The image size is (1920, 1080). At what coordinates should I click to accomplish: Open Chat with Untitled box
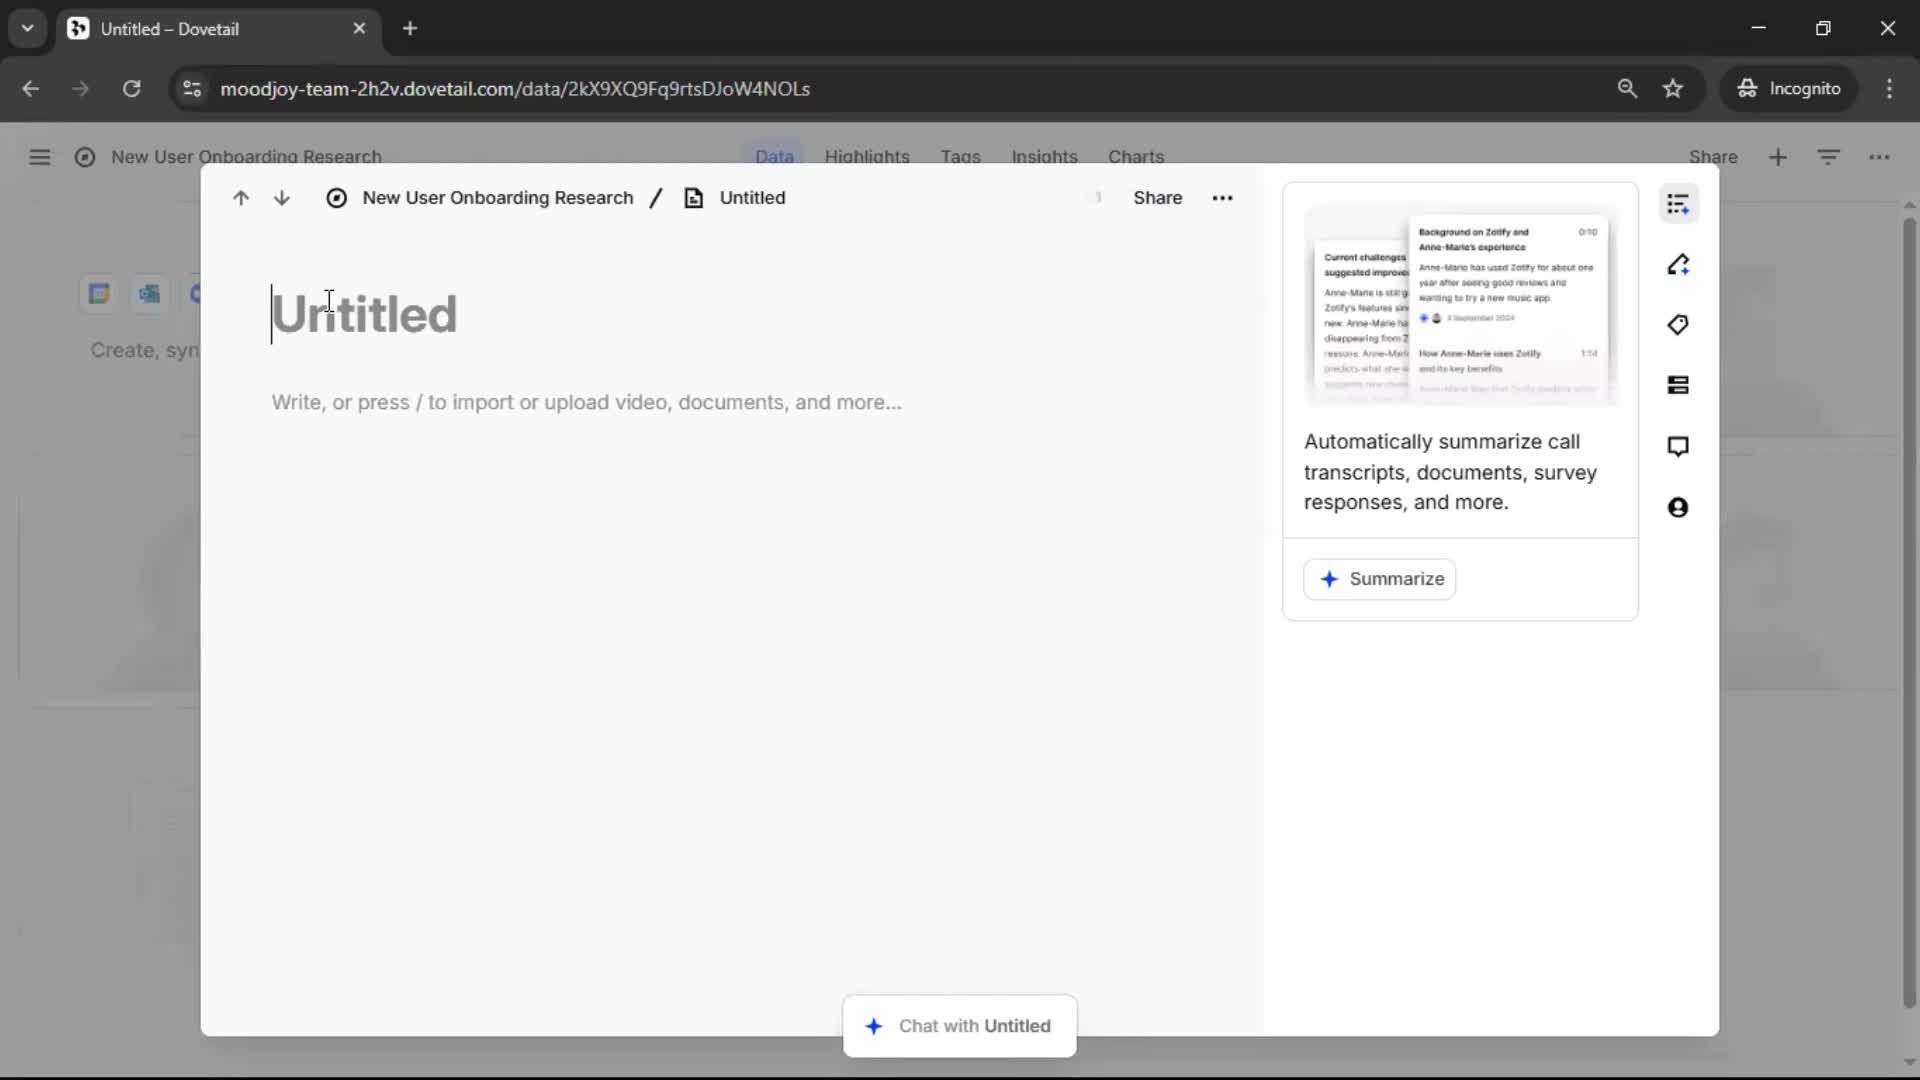click(960, 1026)
